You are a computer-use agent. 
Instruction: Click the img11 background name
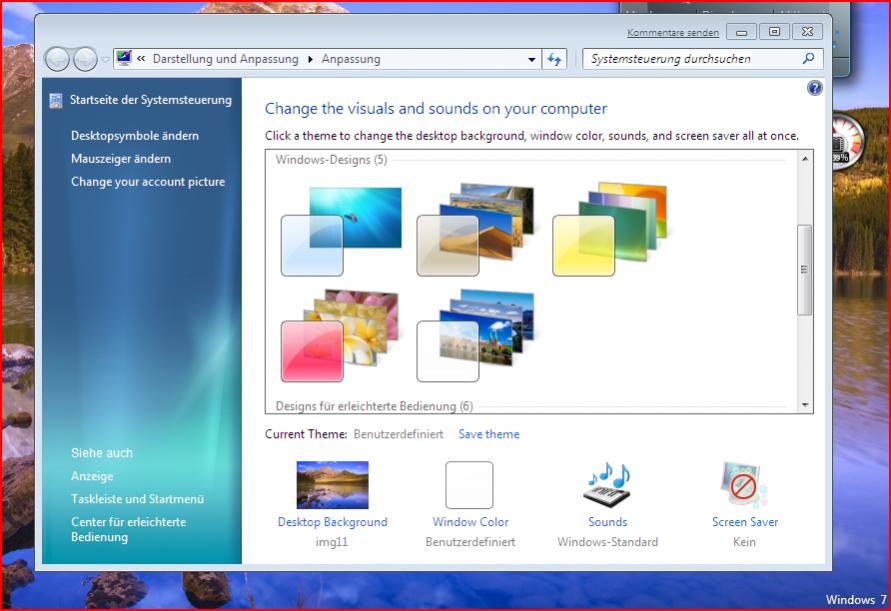point(332,542)
